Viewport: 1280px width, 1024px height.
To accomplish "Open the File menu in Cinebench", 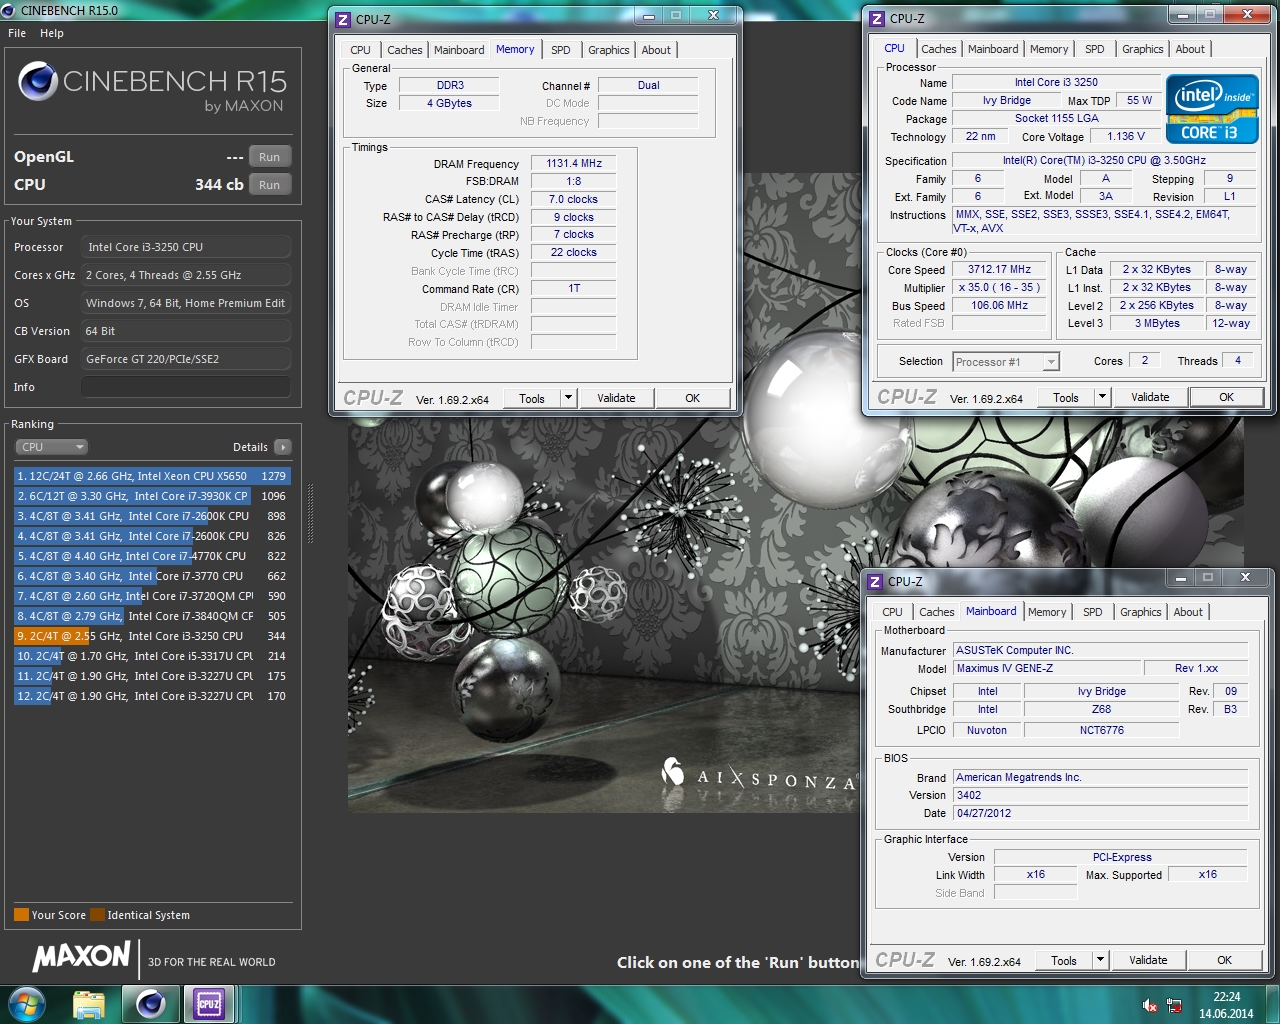I will 17,33.
